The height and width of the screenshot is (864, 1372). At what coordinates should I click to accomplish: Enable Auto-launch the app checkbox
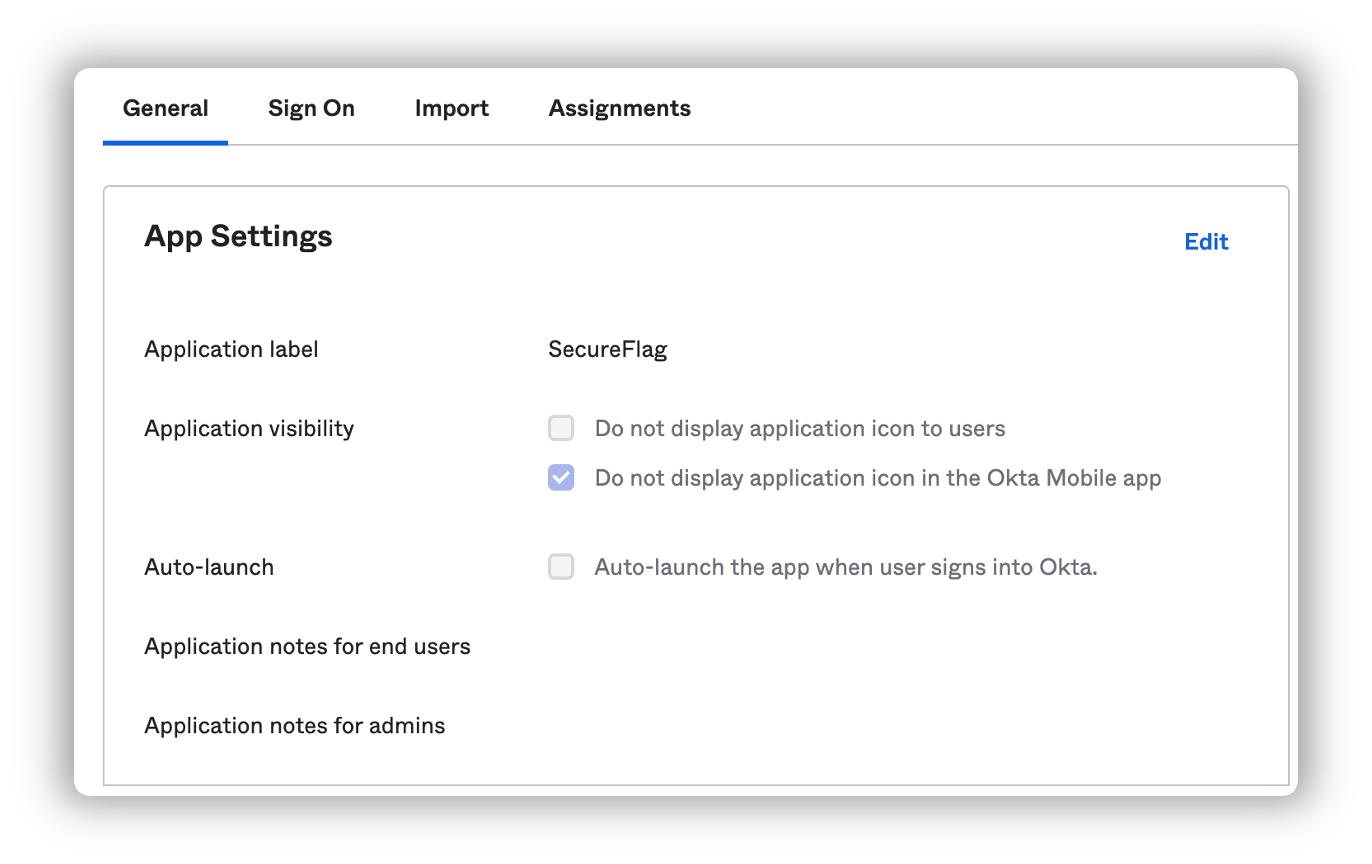point(561,567)
